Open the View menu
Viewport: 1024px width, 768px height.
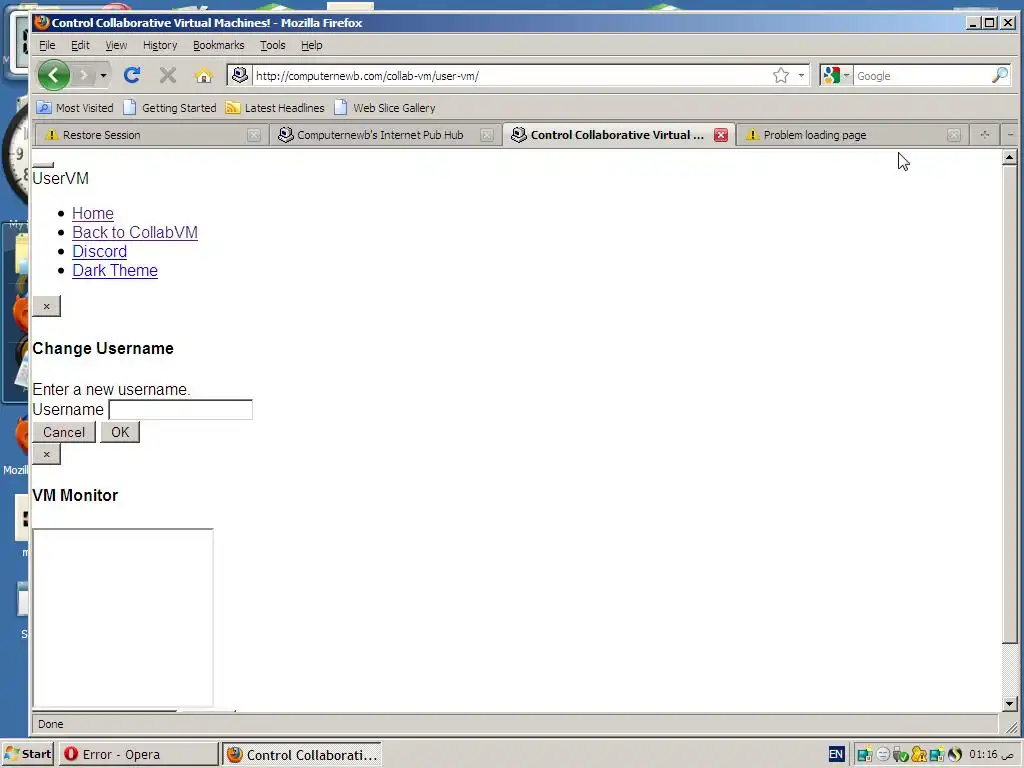point(116,45)
